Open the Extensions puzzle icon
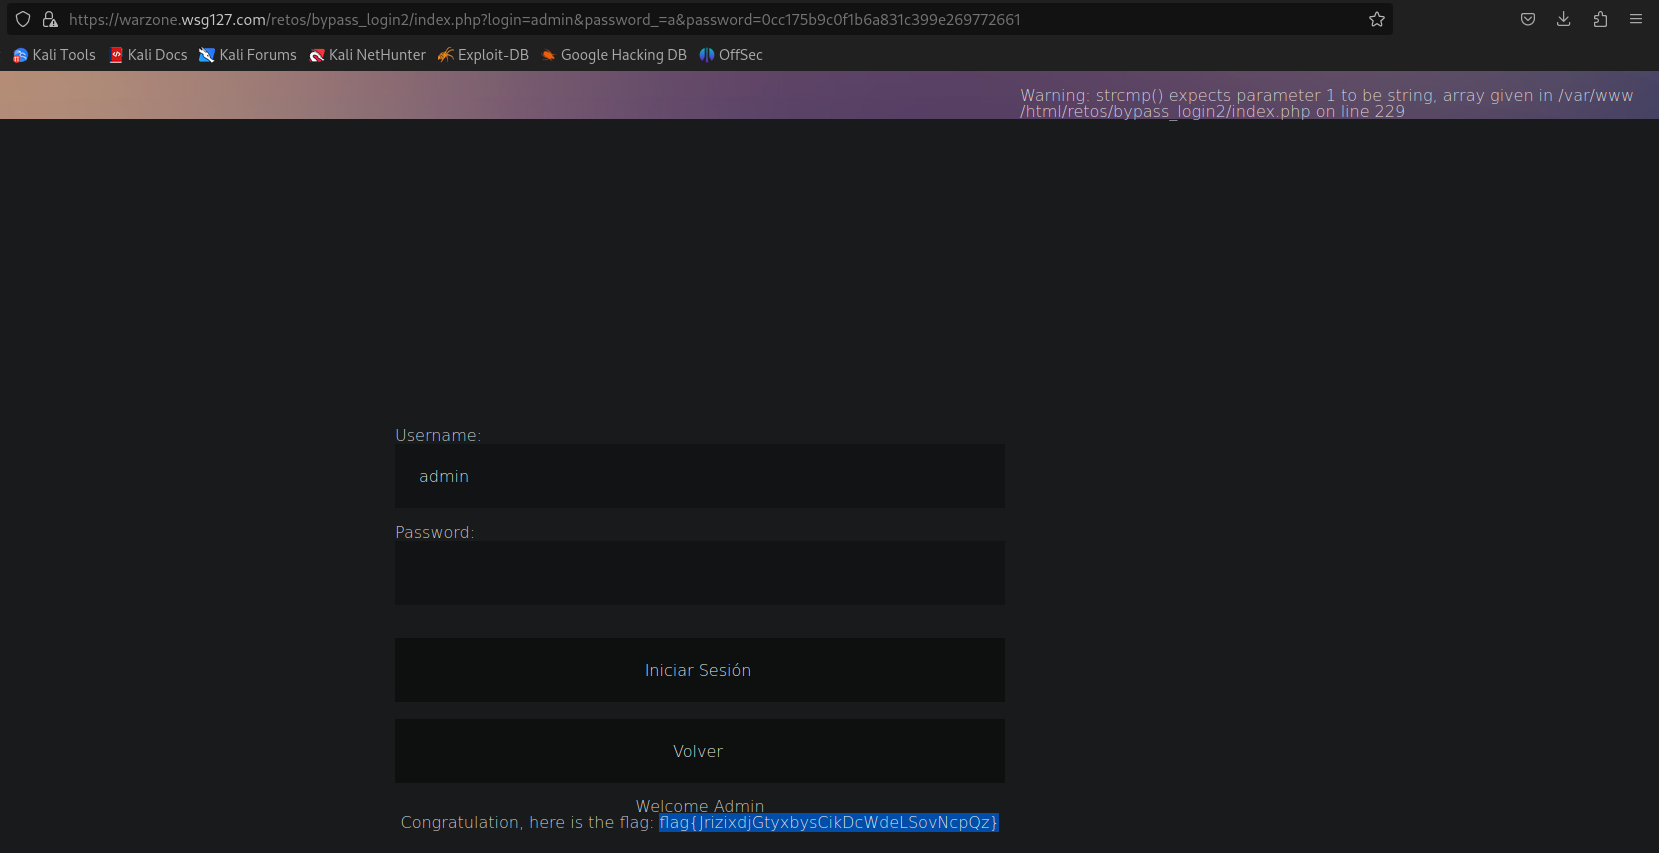Image resolution: width=1659 pixels, height=853 pixels. (x=1600, y=19)
